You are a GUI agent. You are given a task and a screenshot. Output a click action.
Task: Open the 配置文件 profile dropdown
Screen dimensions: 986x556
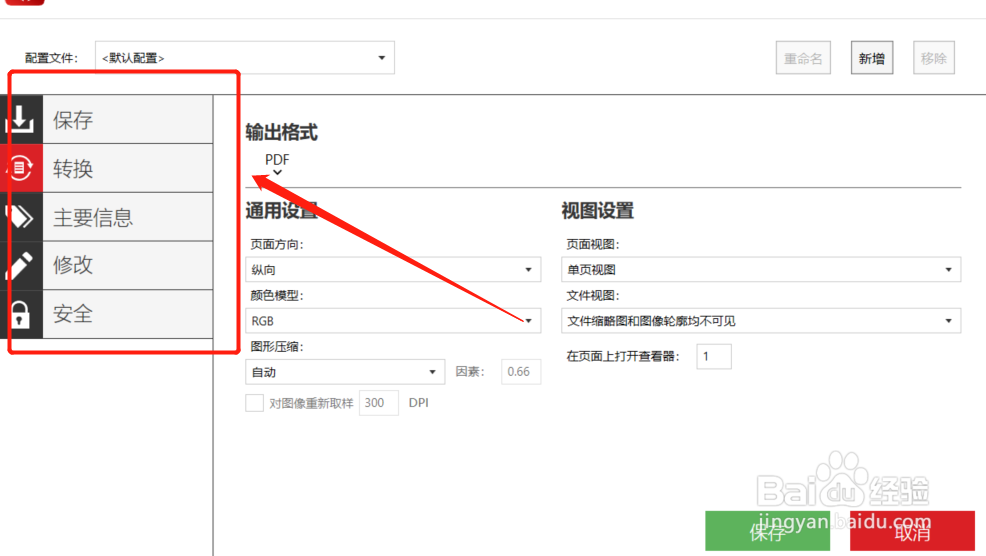pos(245,58)
